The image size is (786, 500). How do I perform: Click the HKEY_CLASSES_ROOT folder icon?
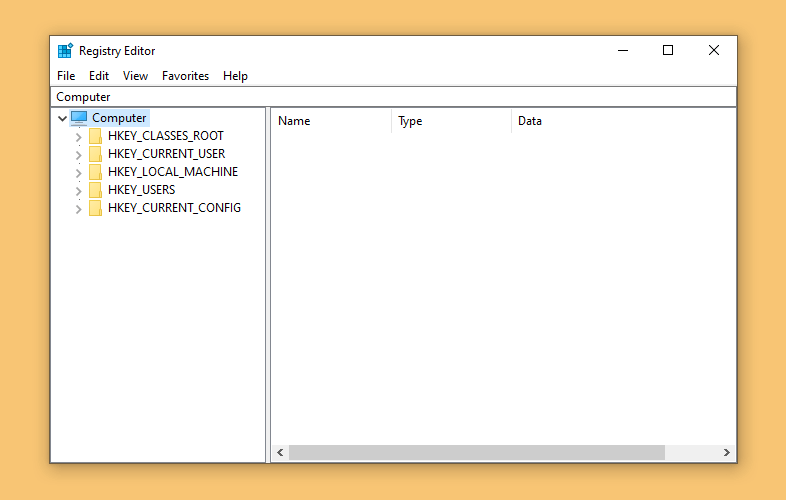(95, 136)
